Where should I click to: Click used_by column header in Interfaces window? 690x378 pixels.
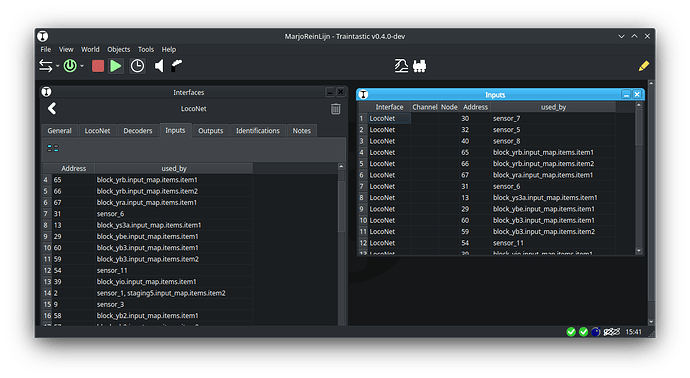point(174,169)
